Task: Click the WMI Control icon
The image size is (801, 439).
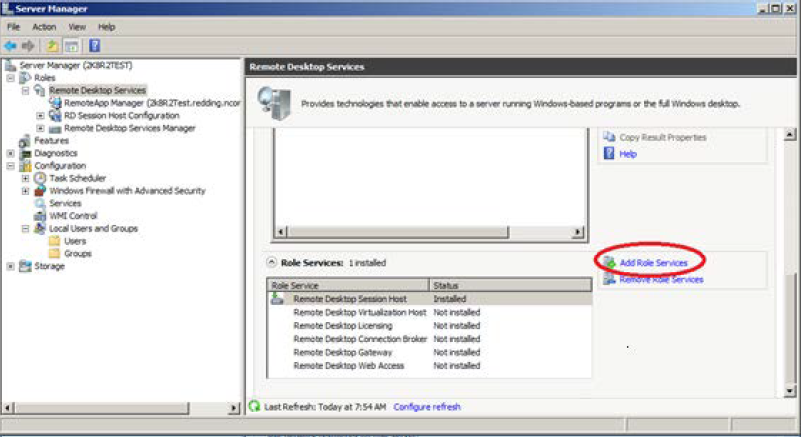Action: click(x=40, y=216)
